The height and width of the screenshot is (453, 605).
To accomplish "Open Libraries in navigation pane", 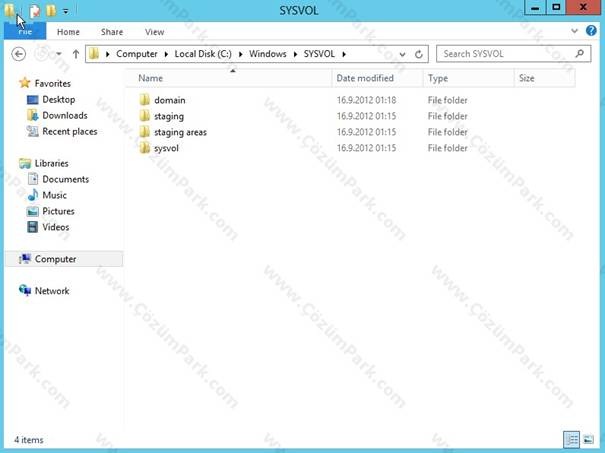I will click(51, 163).
